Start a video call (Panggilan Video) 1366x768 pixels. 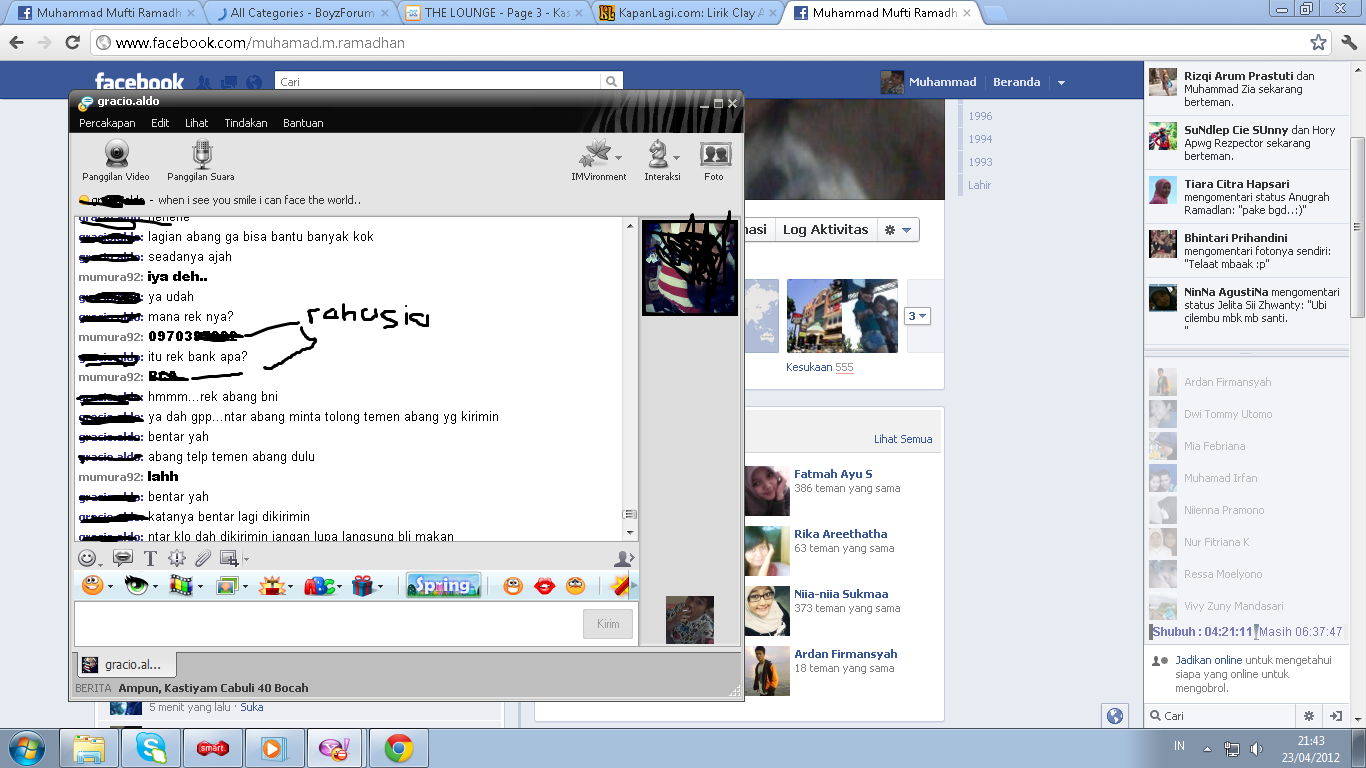(117, 160)
